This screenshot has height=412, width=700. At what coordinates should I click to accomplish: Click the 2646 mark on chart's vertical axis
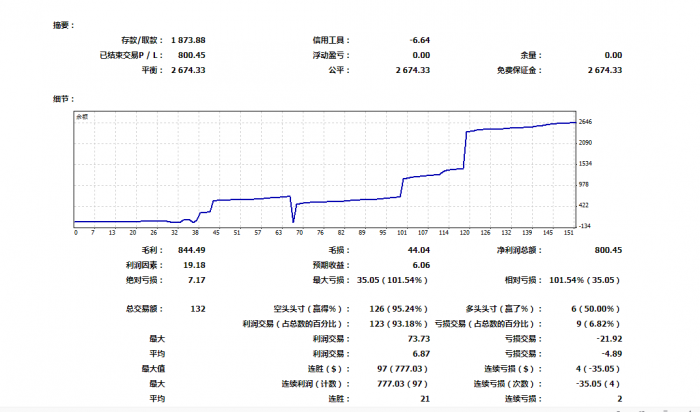[x=587, y=122]
